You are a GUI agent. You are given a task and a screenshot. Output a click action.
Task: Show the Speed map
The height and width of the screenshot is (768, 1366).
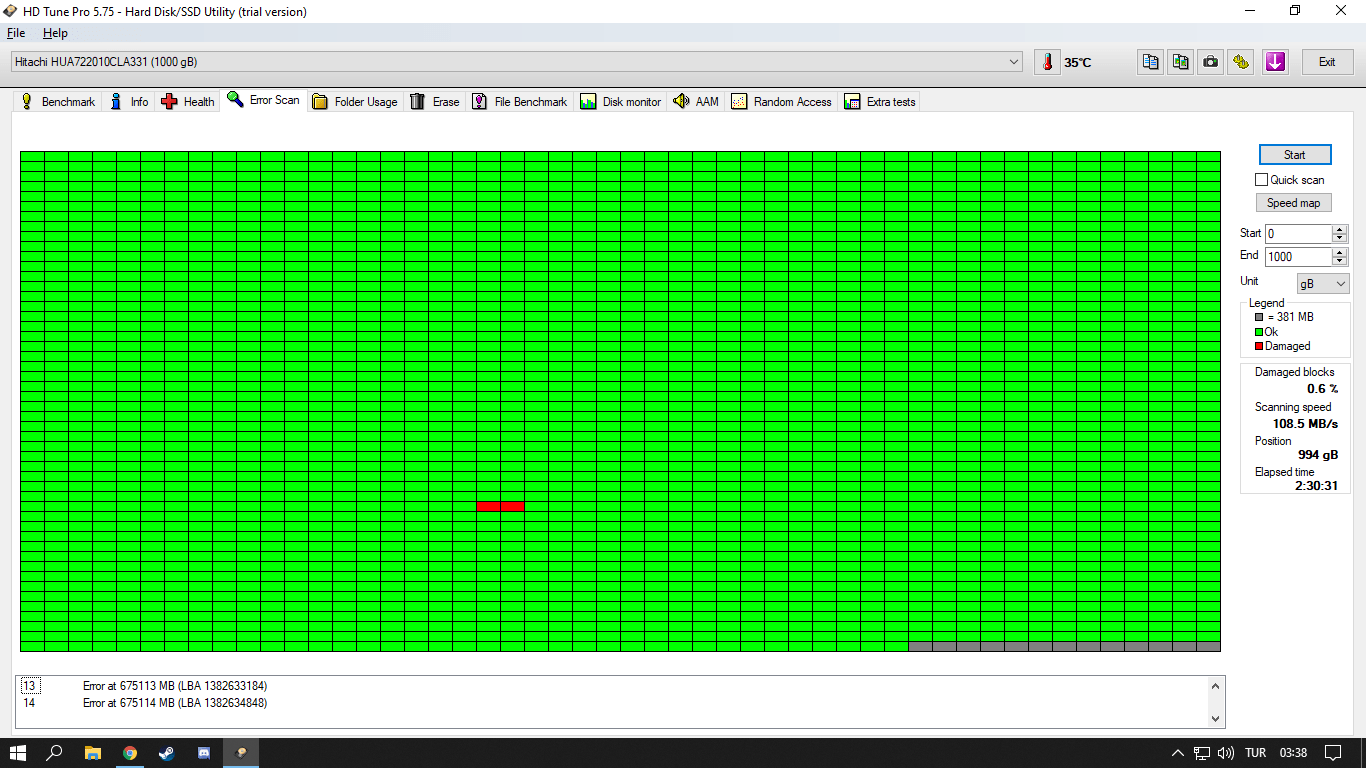1294,203
